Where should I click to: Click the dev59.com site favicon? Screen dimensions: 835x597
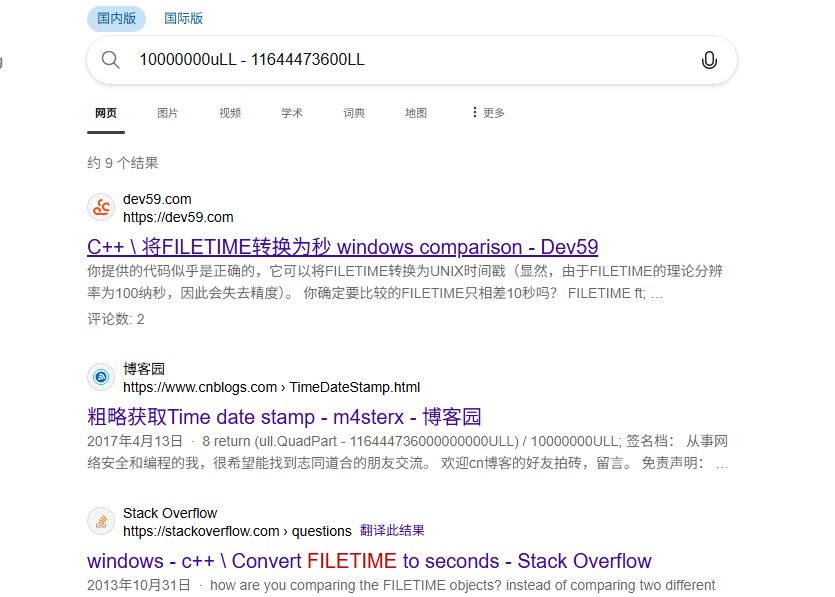tap(101, 207)
